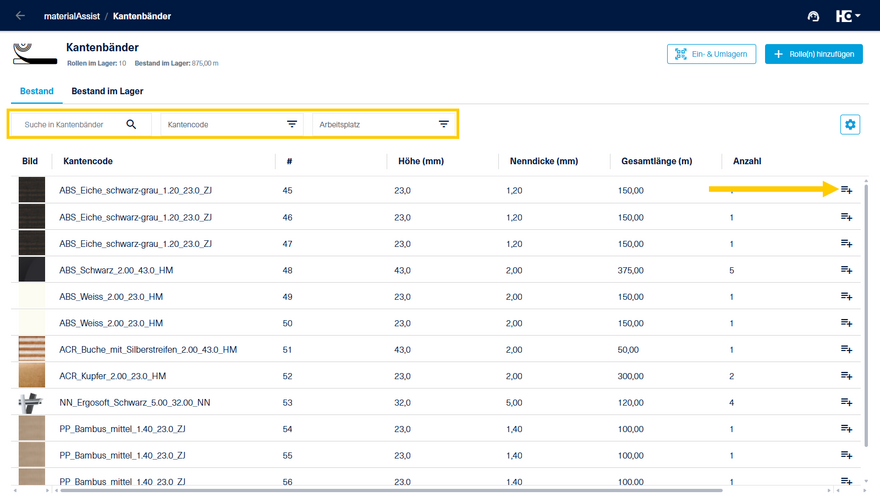Select NN_Ergosoft_Schwarz_5.00_32.00_NN entry

point(135,402)
